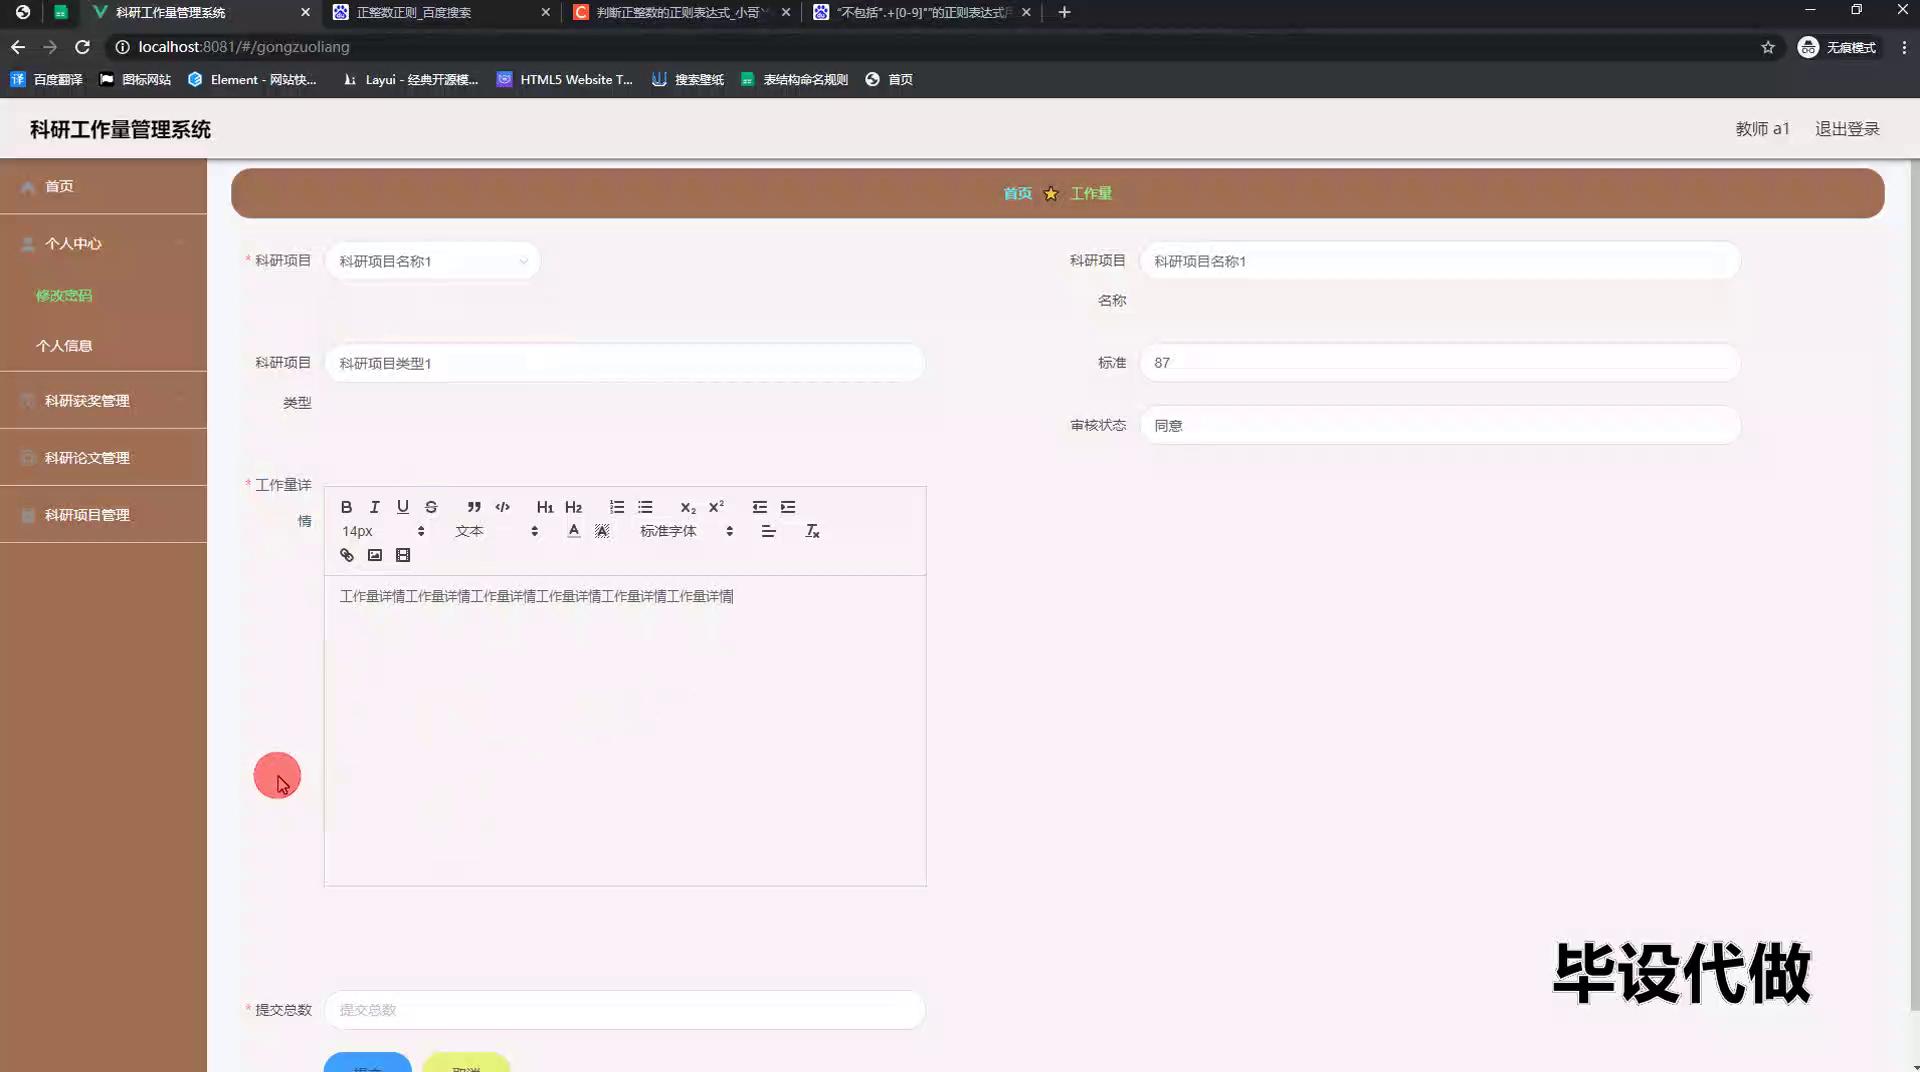Viewport: 1920px width, 1072px height.
Task: Select 个人信息 in the sidebar menu
Action: [x=64, y=346]
